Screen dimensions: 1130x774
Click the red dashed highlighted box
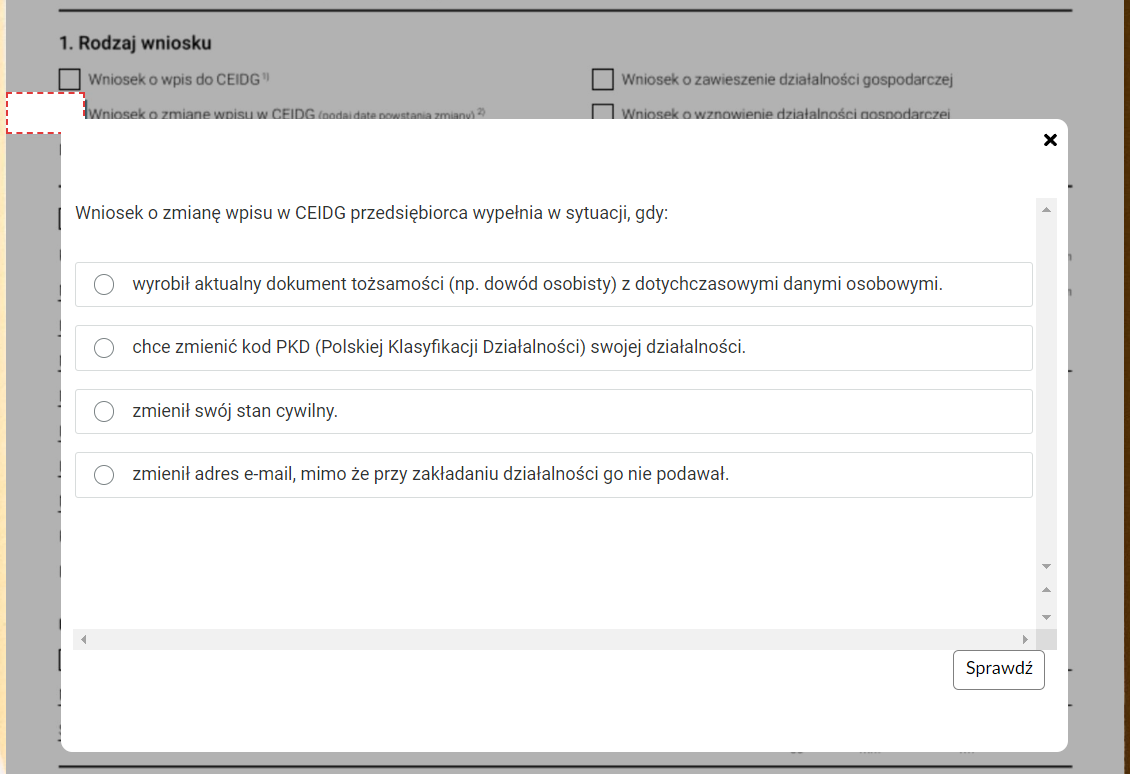[x=45, y=112]
